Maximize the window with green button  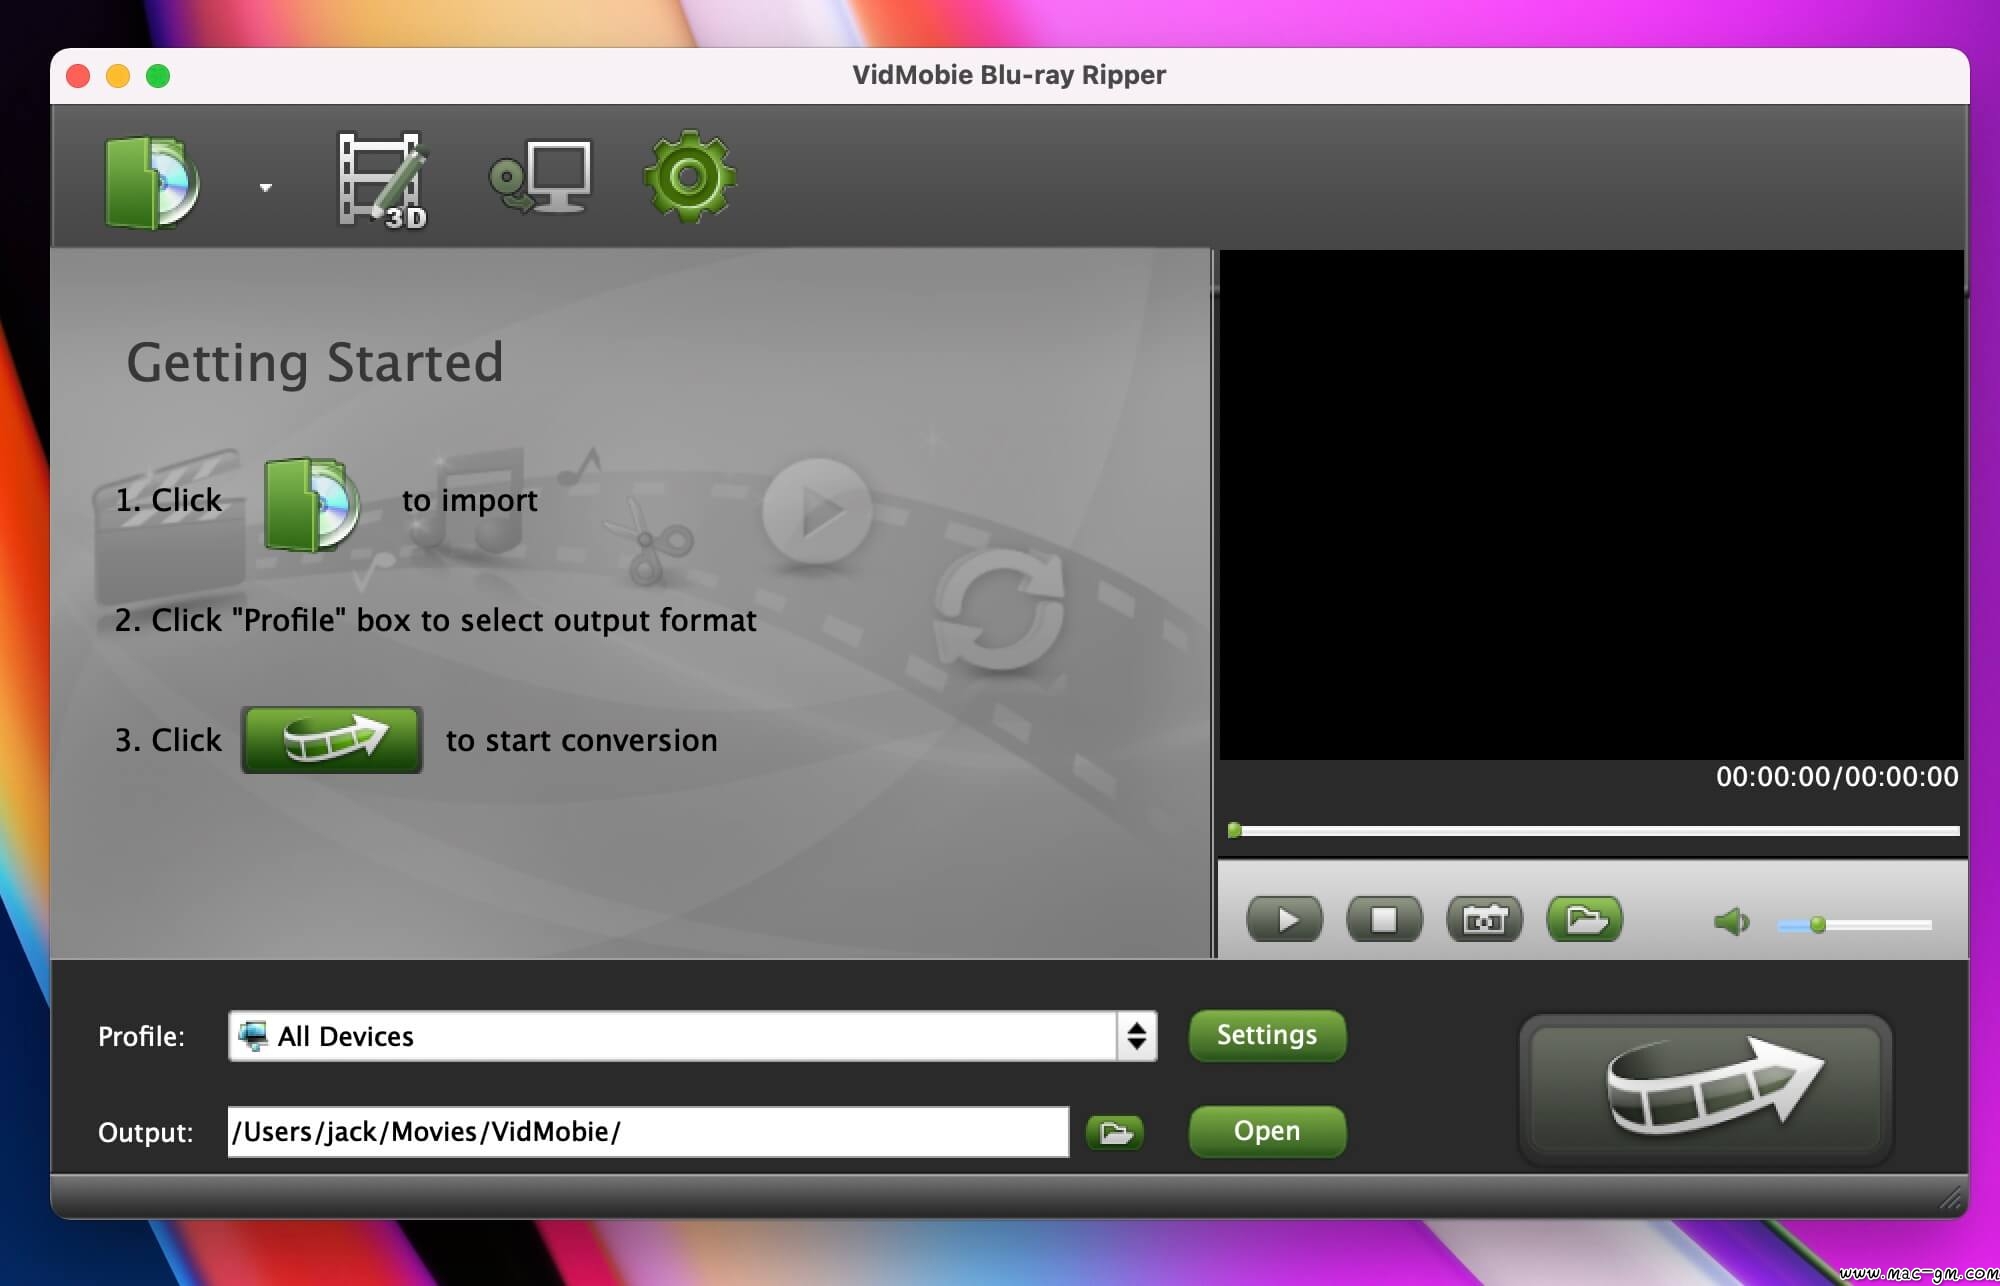158,76
